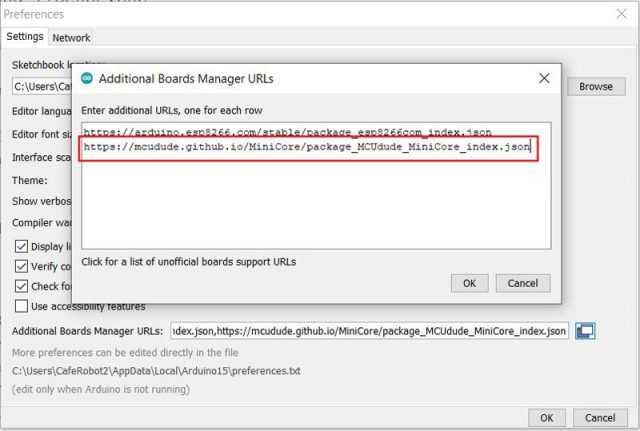Toggle the 'Verify co...' checkbox
The height and width of the screenshot is (431, 640).
21,266
